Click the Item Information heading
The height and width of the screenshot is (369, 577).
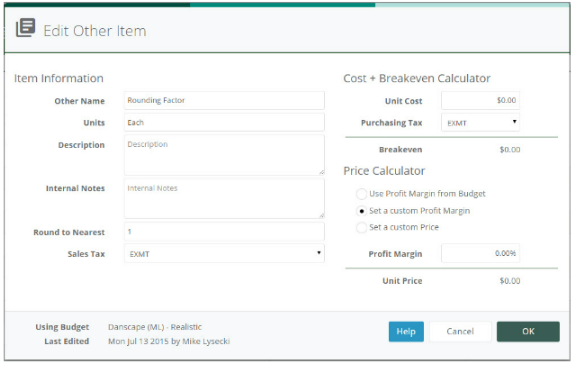tap(59, 78)
